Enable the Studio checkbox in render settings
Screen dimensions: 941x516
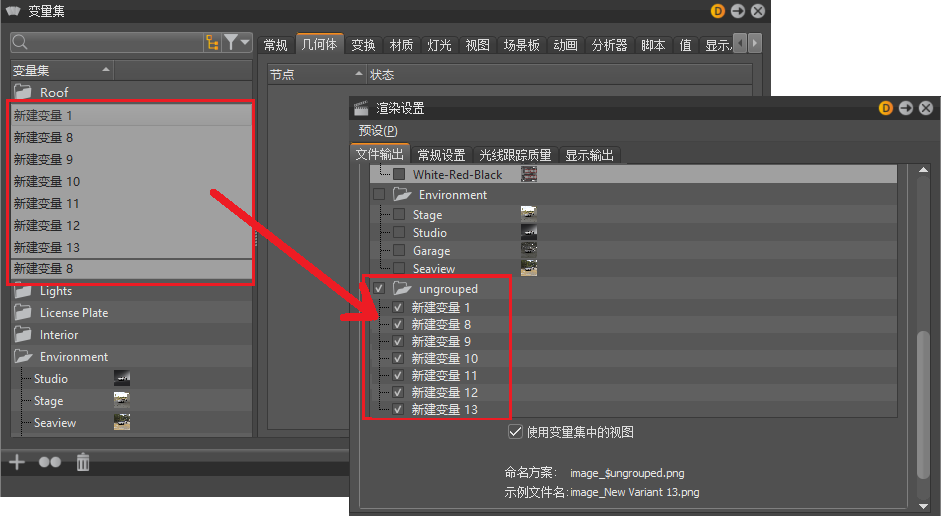399,232
